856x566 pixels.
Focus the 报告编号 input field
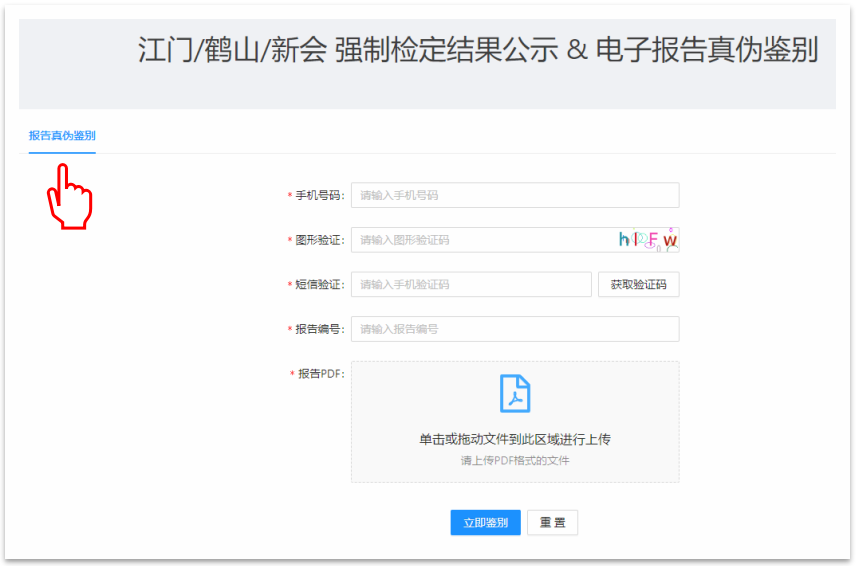click(514, 329)
